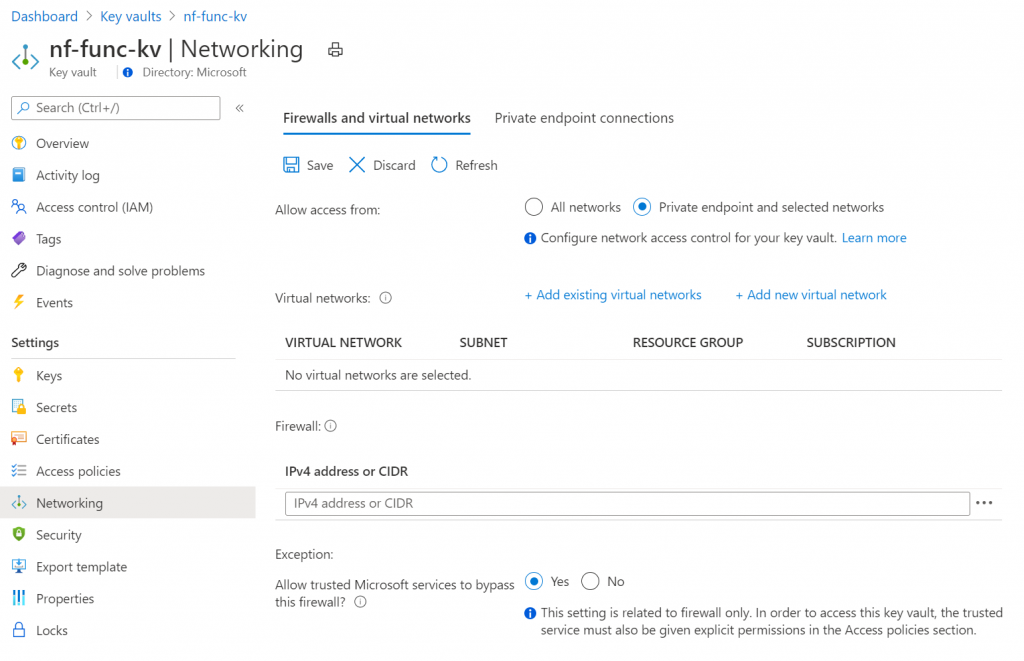This screenshot has height=661, width=1024.
Task: Go to Key vaults breadcrumb
Action: tap(131, 16)
